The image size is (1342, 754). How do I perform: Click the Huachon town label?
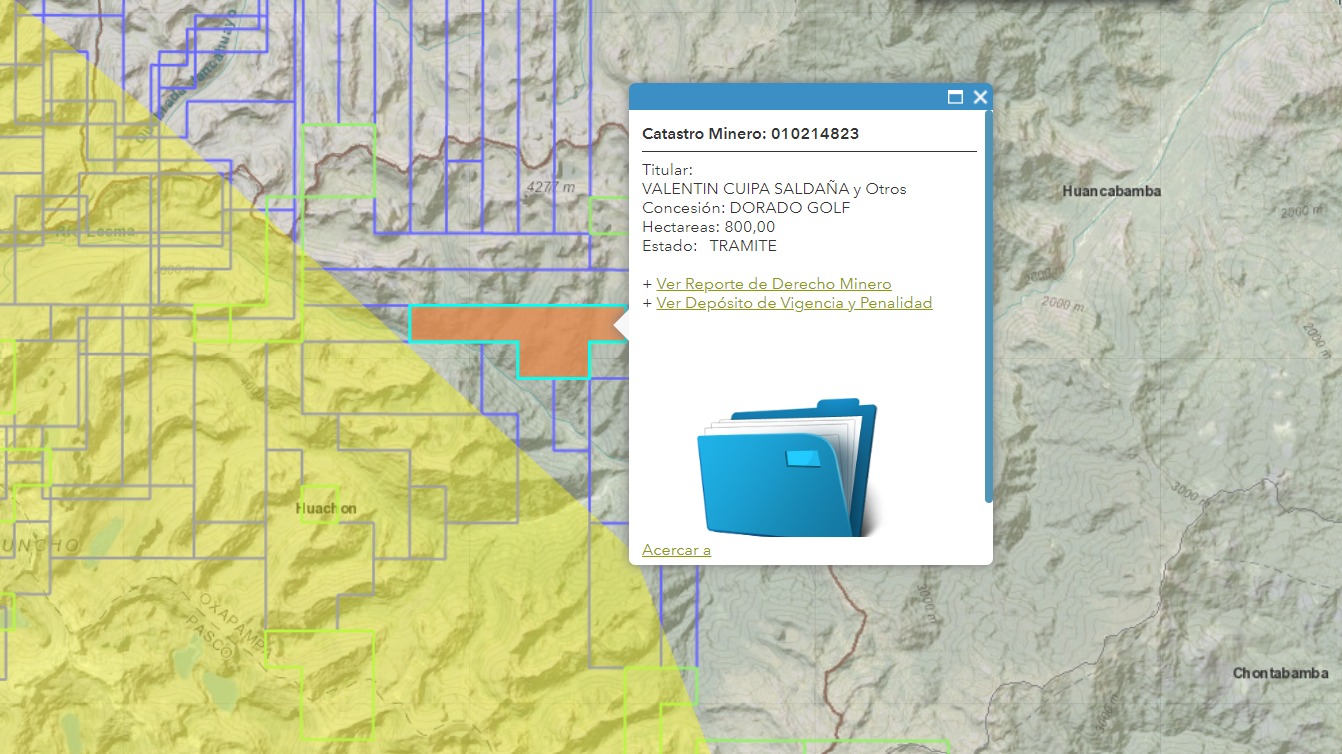point(326,509)
